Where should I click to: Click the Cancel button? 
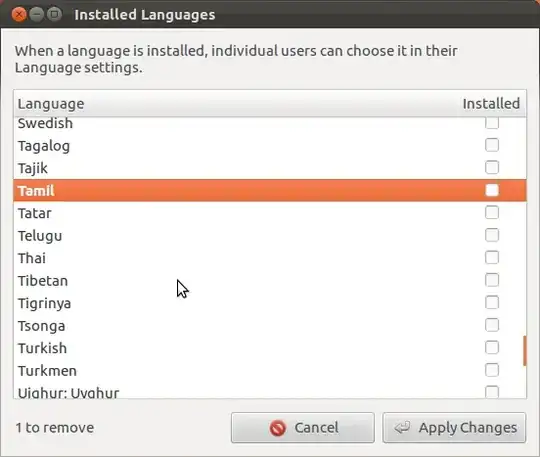(303, 428)
